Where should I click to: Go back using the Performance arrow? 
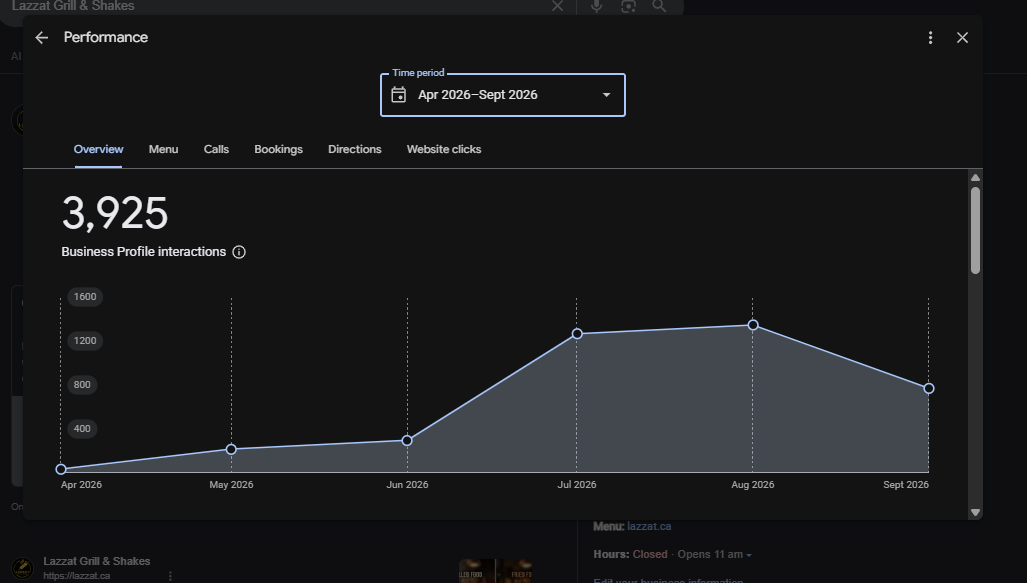pos(41,38)
